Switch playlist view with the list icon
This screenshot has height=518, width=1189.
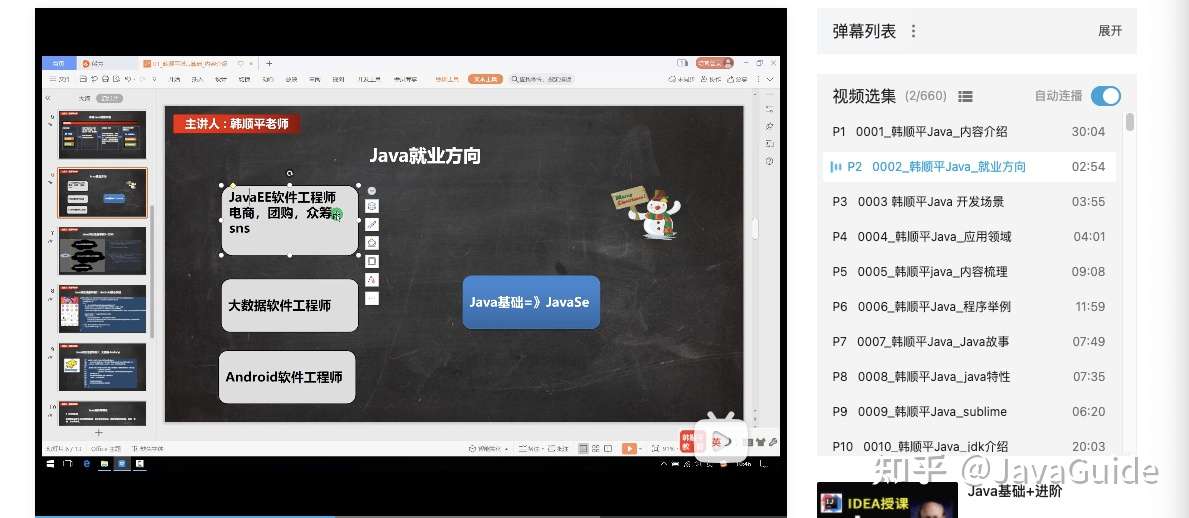point(965,96)
